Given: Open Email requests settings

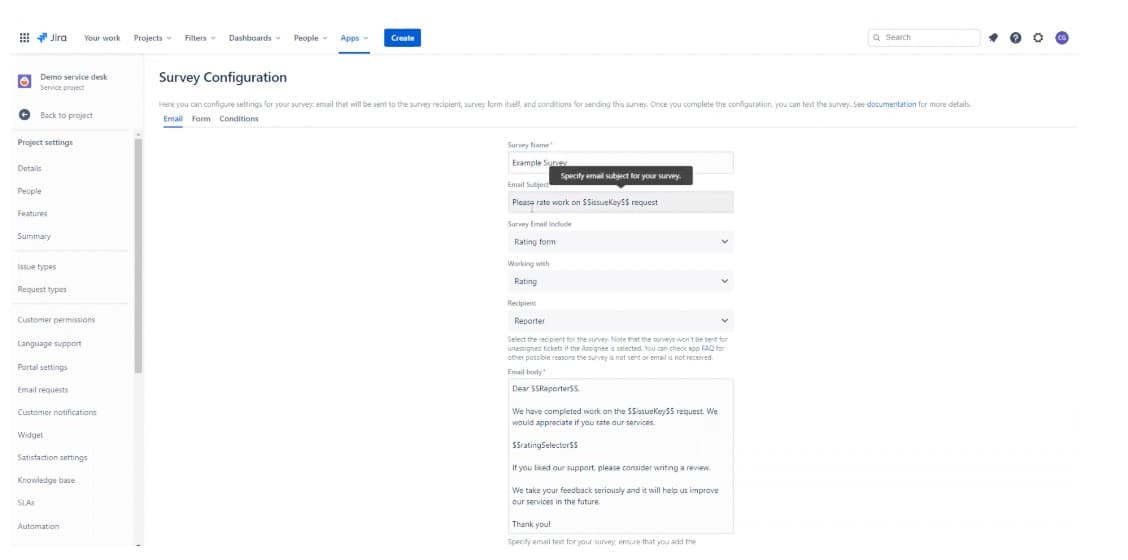Looking at the screenshot, I should pos(43,390).
